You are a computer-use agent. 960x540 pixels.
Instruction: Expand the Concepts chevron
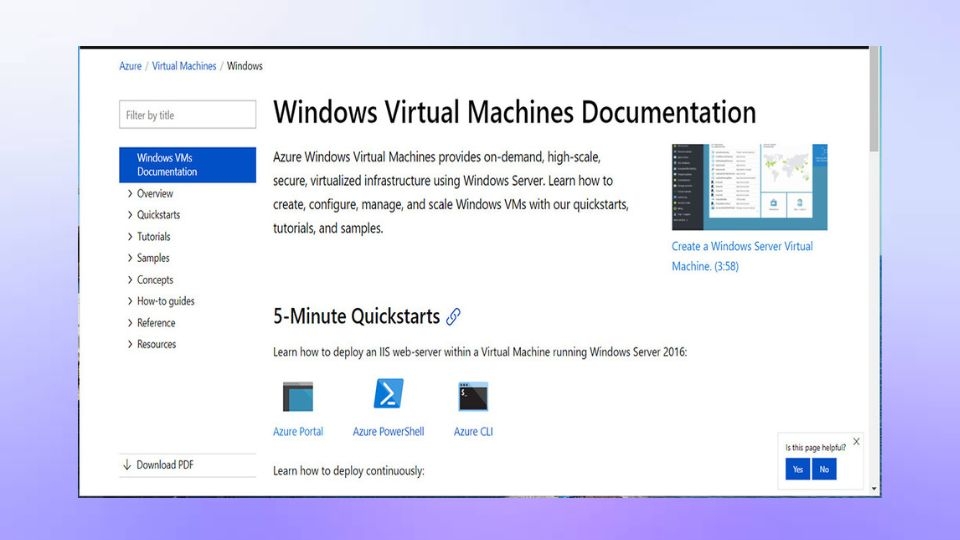130,280
